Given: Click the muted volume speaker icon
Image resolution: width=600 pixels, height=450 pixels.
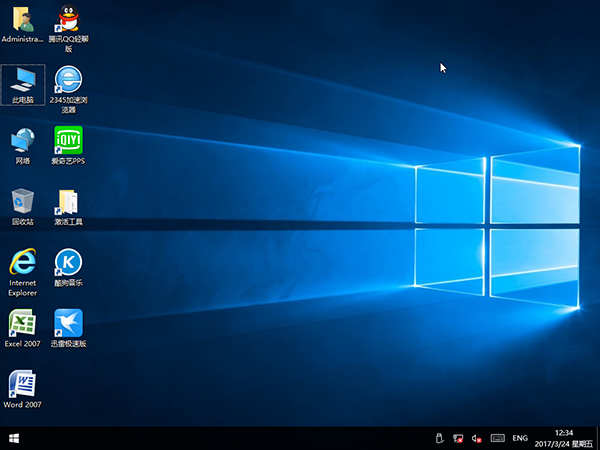Looking at the screenshot, I should (x=476, y=438).
